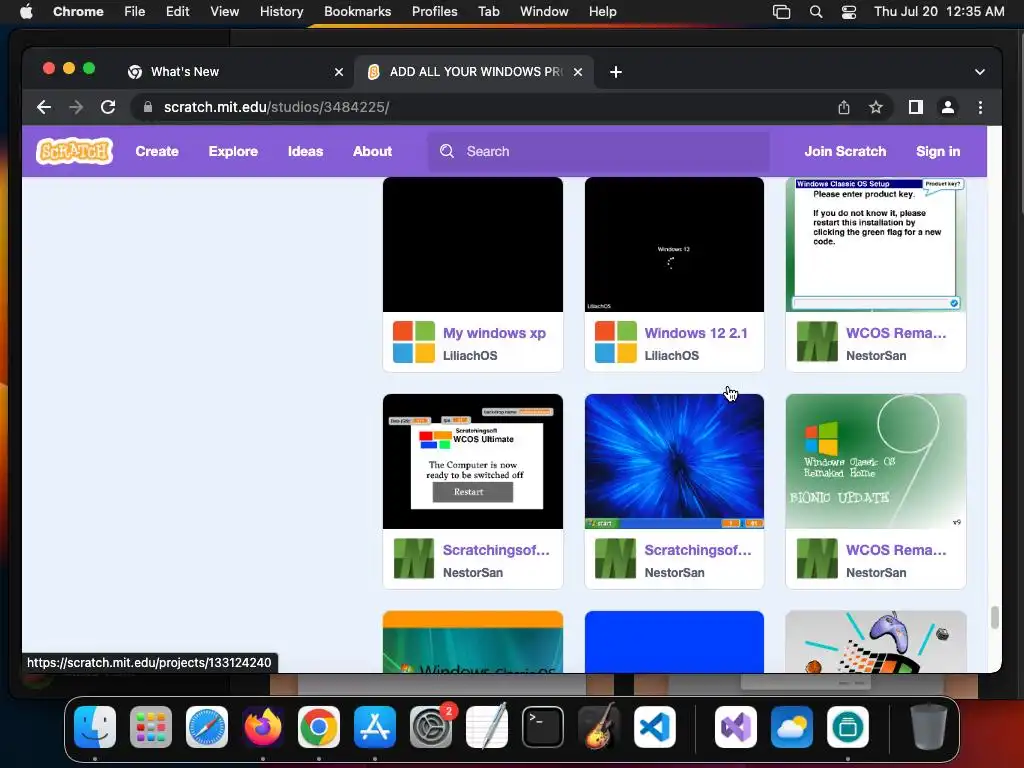
Task: Open Windows Classic OS Setup thumbnail
Action: 876,244
